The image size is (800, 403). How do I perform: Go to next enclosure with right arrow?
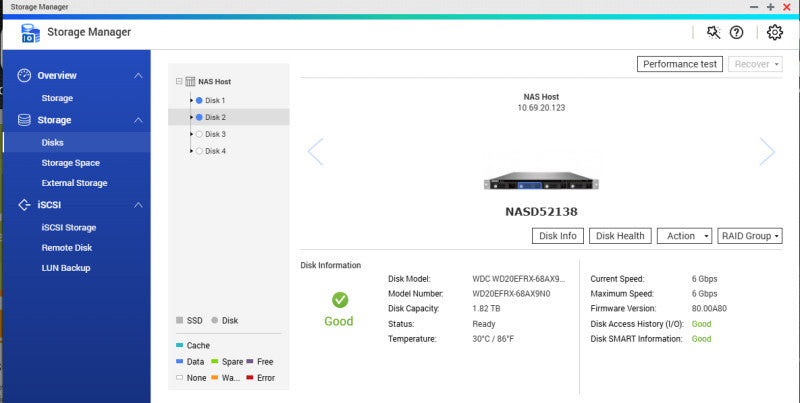coord(767,152)
